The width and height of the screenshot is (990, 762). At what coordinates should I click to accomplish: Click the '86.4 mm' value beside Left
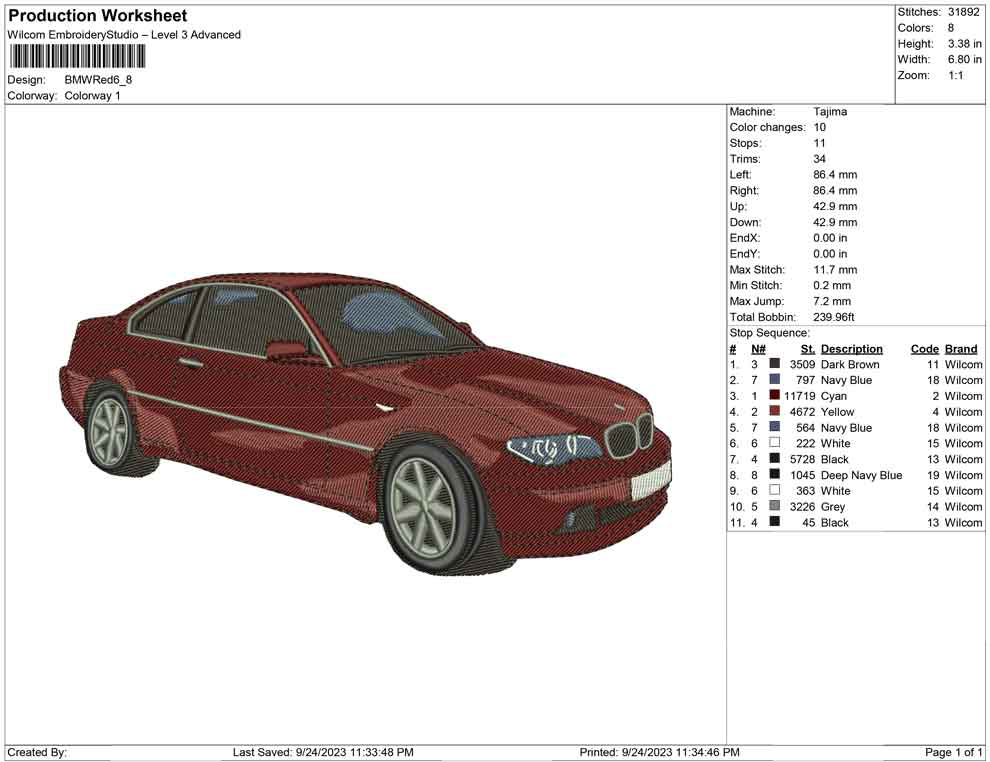pyautogui.click(x=835, y=175)
